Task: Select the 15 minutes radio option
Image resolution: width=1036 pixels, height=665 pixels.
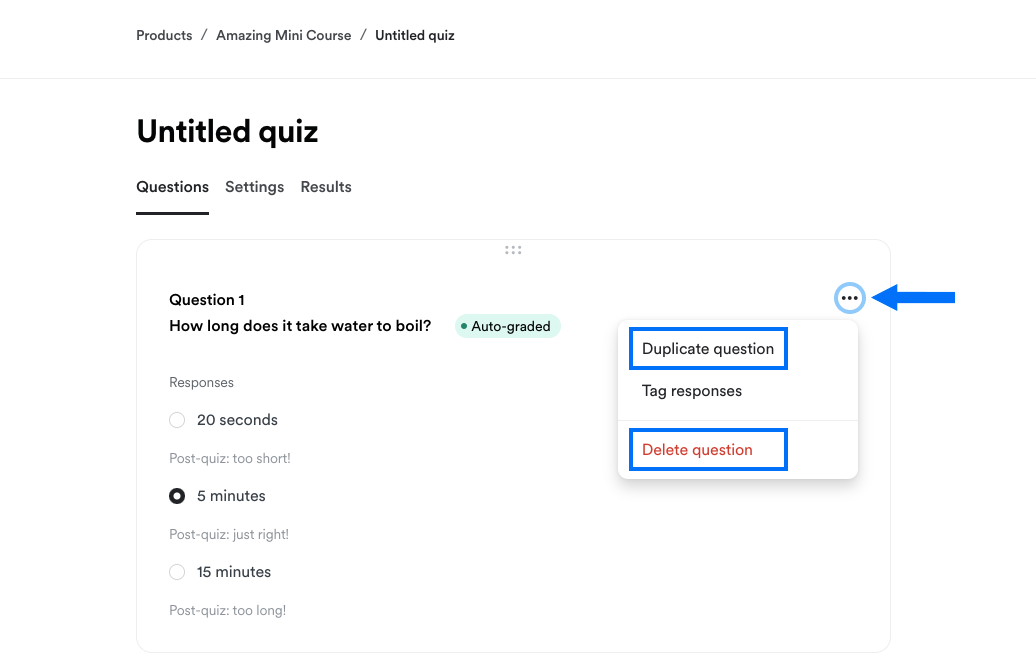Action: tap(177, 572)
